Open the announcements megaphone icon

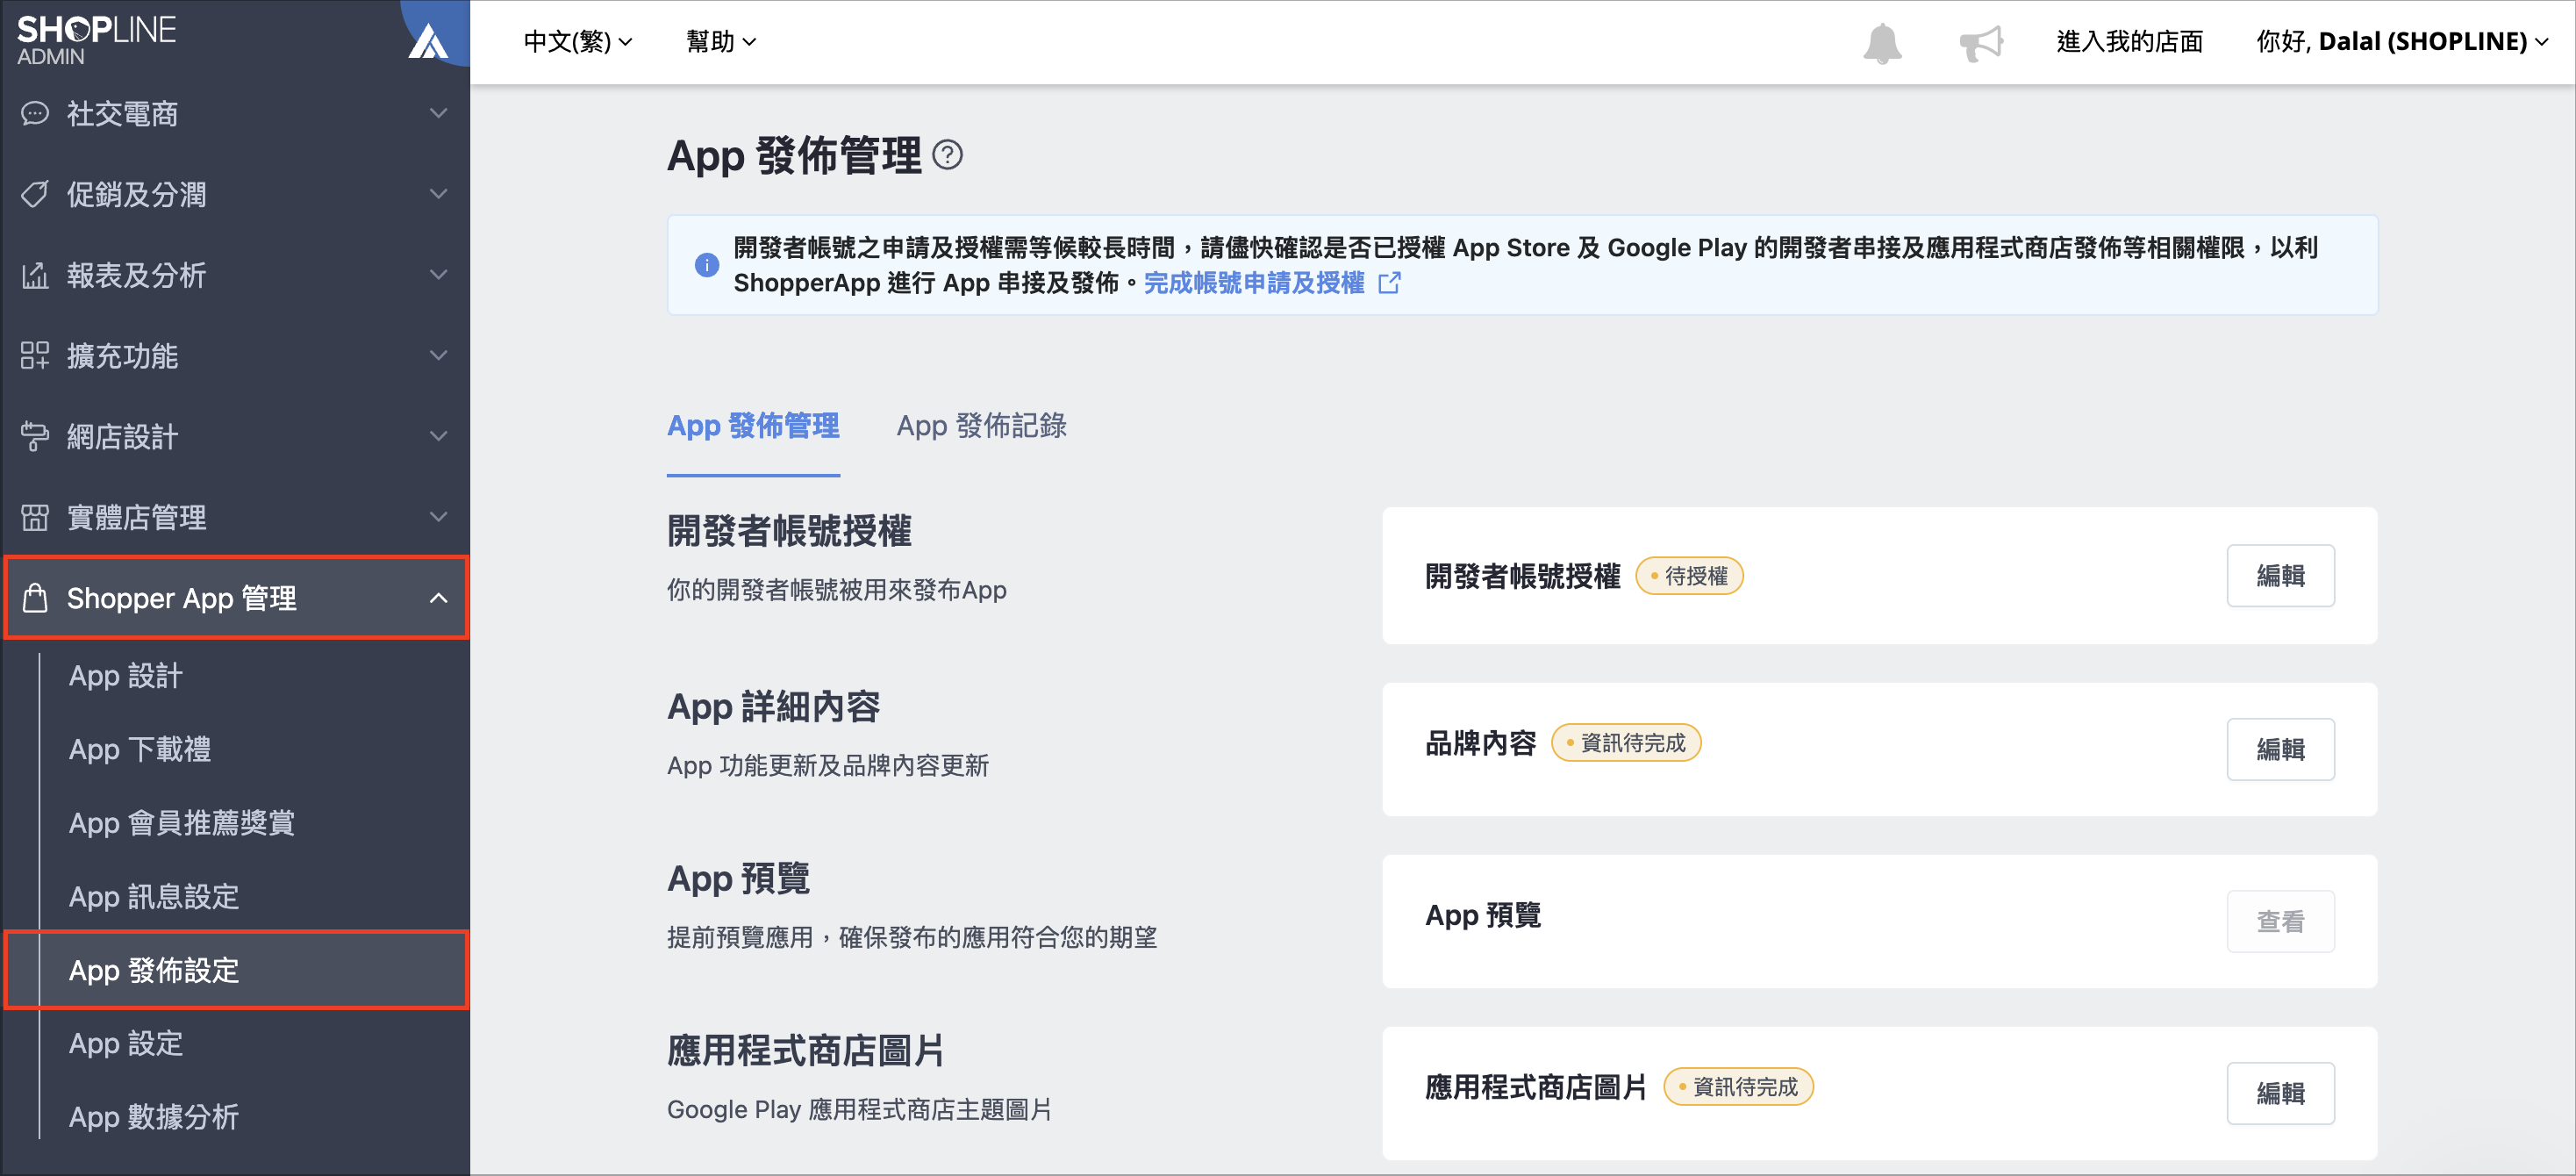(x=1980, y=42)
